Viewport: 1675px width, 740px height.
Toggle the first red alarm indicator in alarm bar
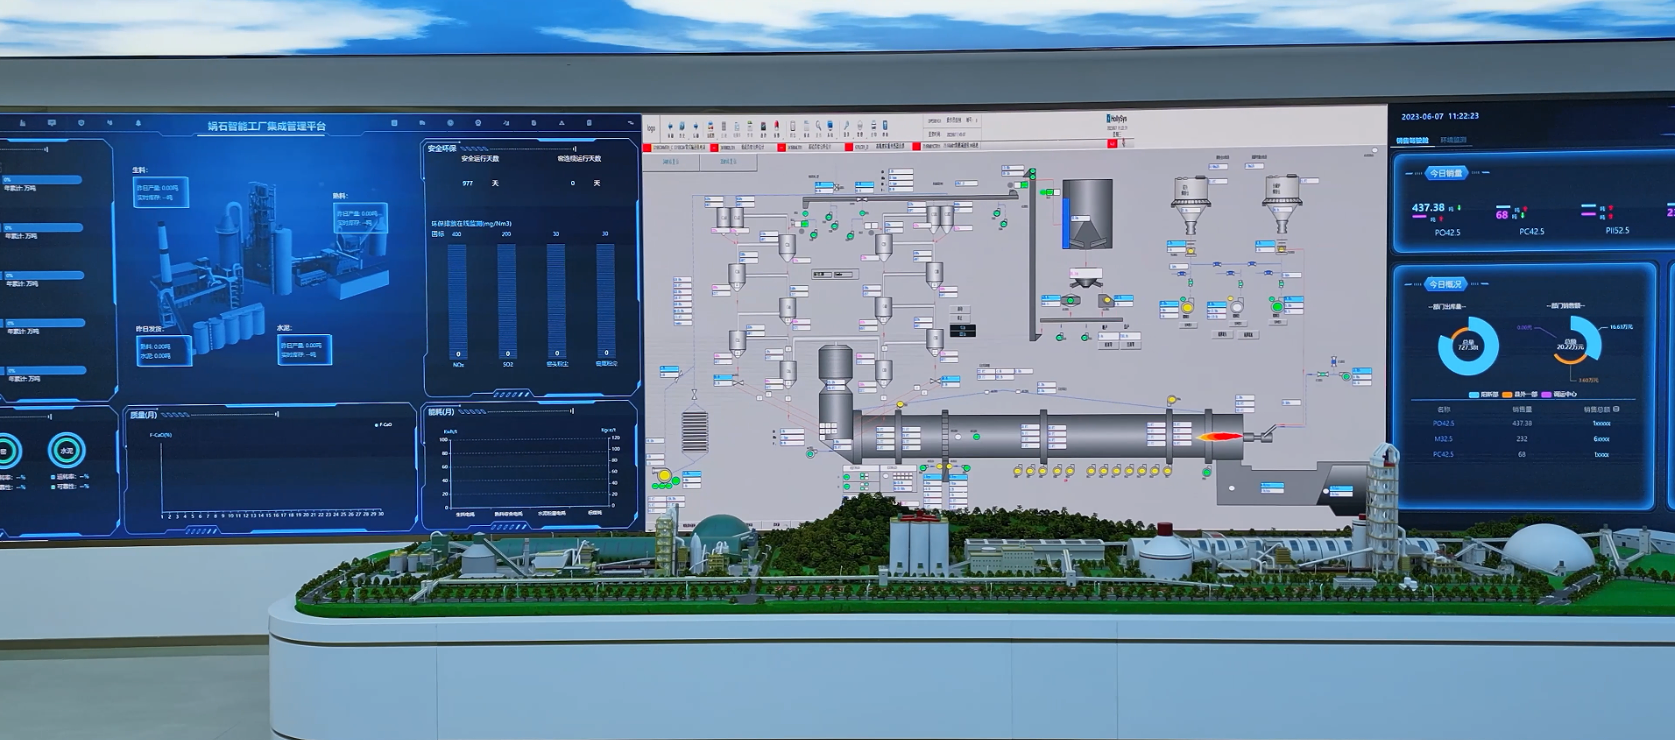click(x=647, y=147)
